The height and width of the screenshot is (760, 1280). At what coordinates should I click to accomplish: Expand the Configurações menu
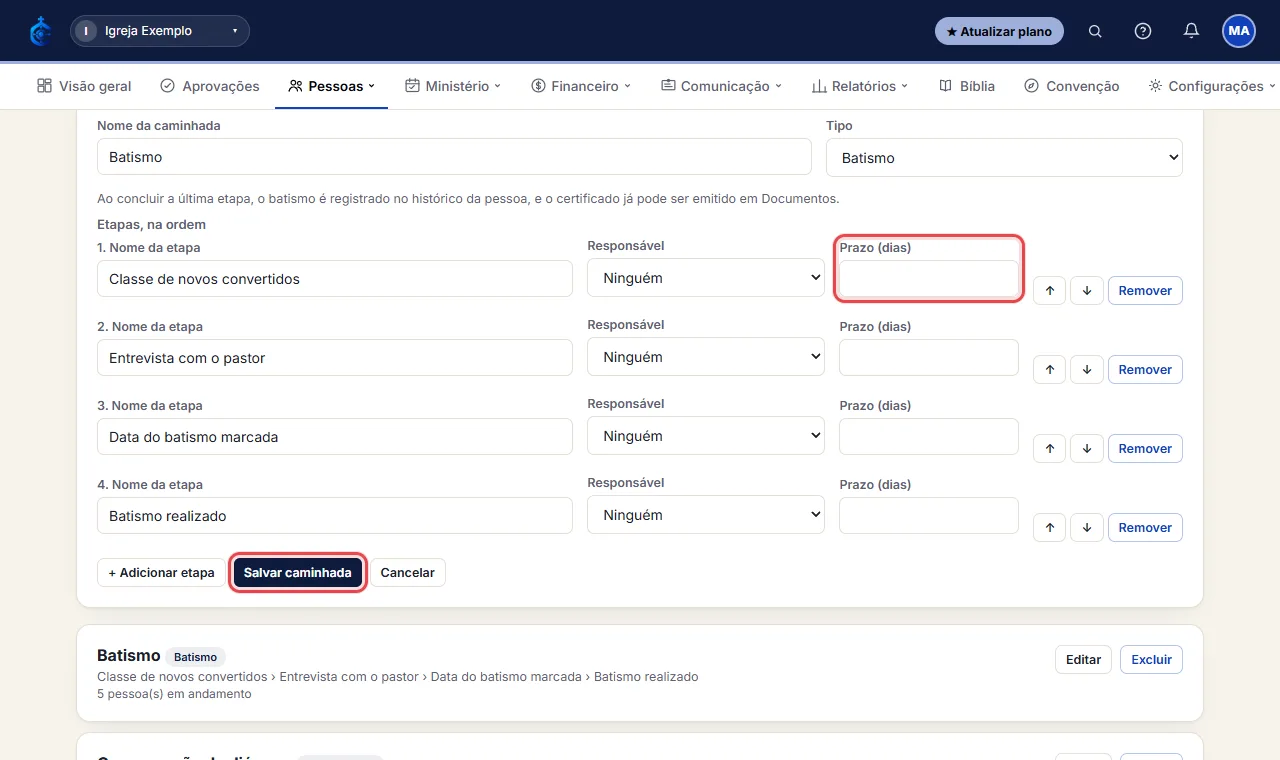click(1212, 86)
